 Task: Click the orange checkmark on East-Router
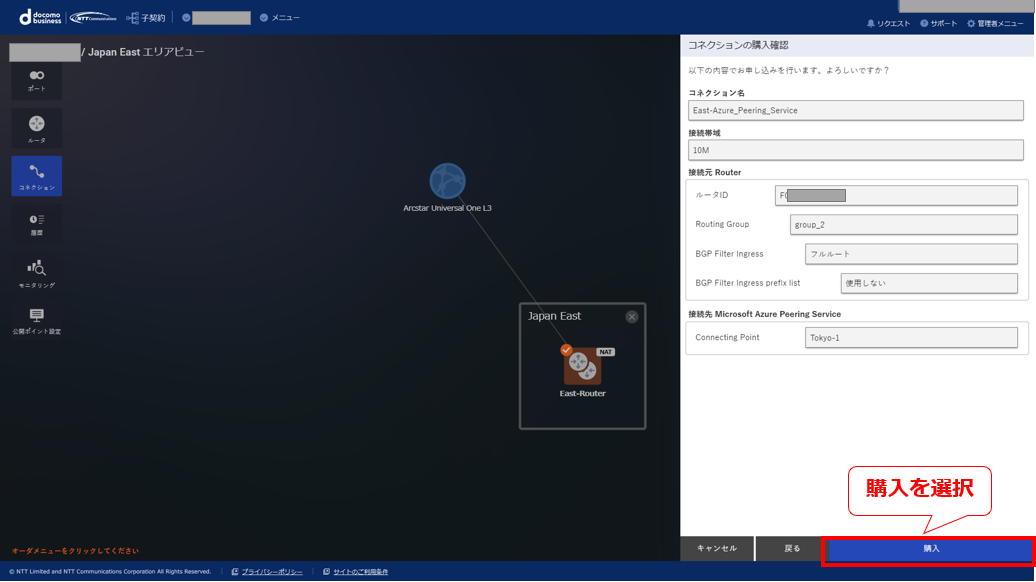(x=566, y=349)
